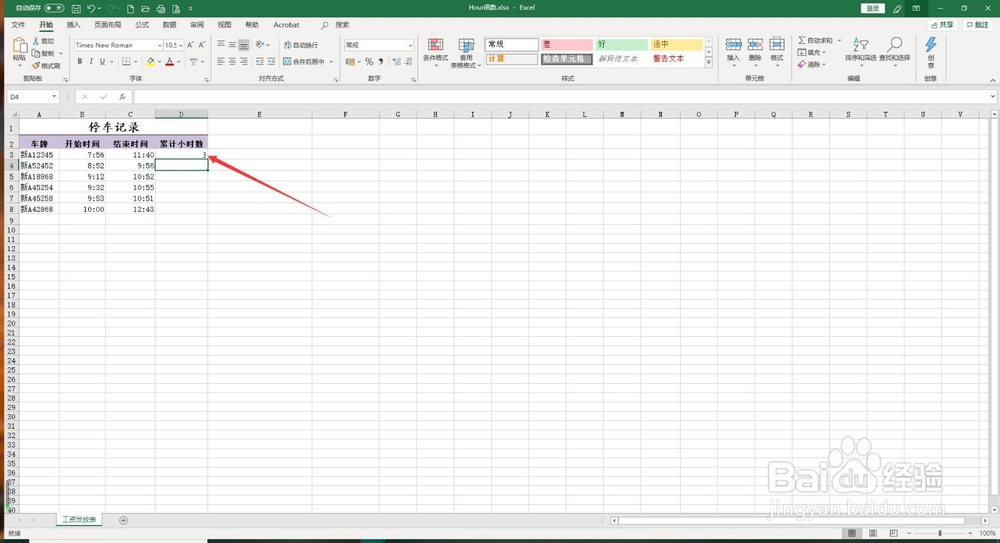Click the Save icon in the title bar
1000x543 pixels.
77,8
